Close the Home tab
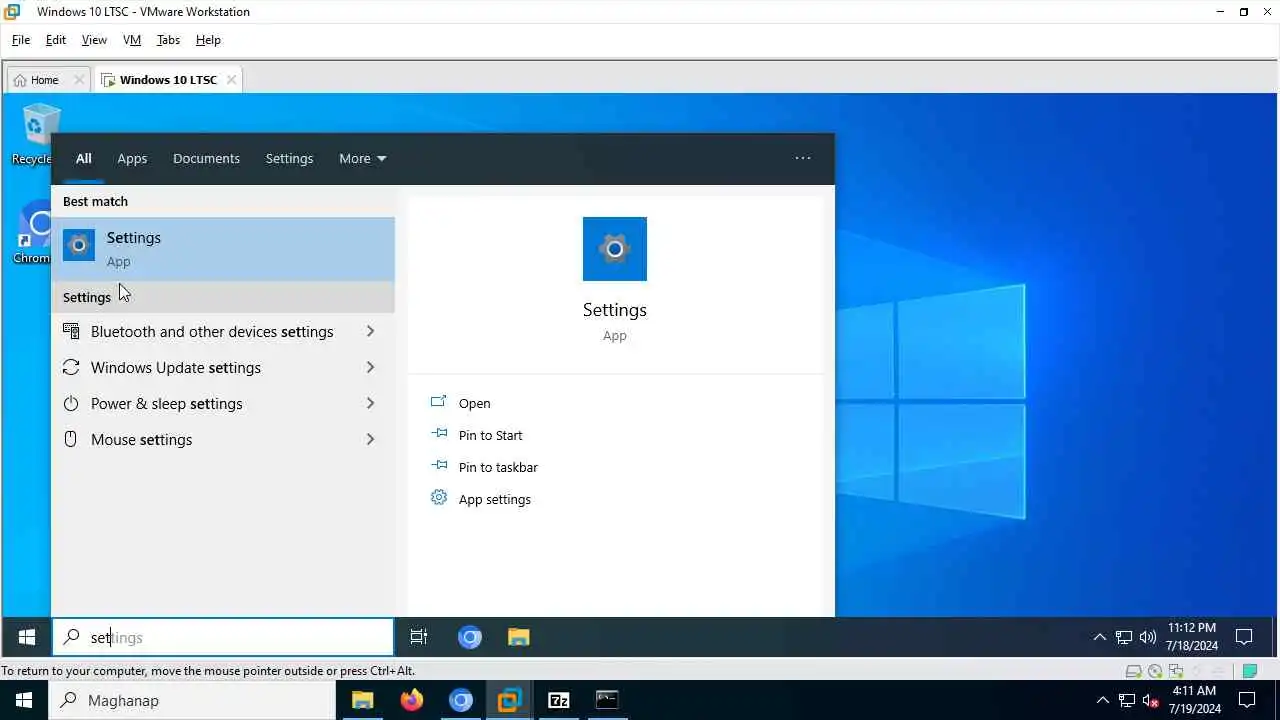The width and height of the screenshot is (1280, 720). pyautogui.click(x=79, y=80)
